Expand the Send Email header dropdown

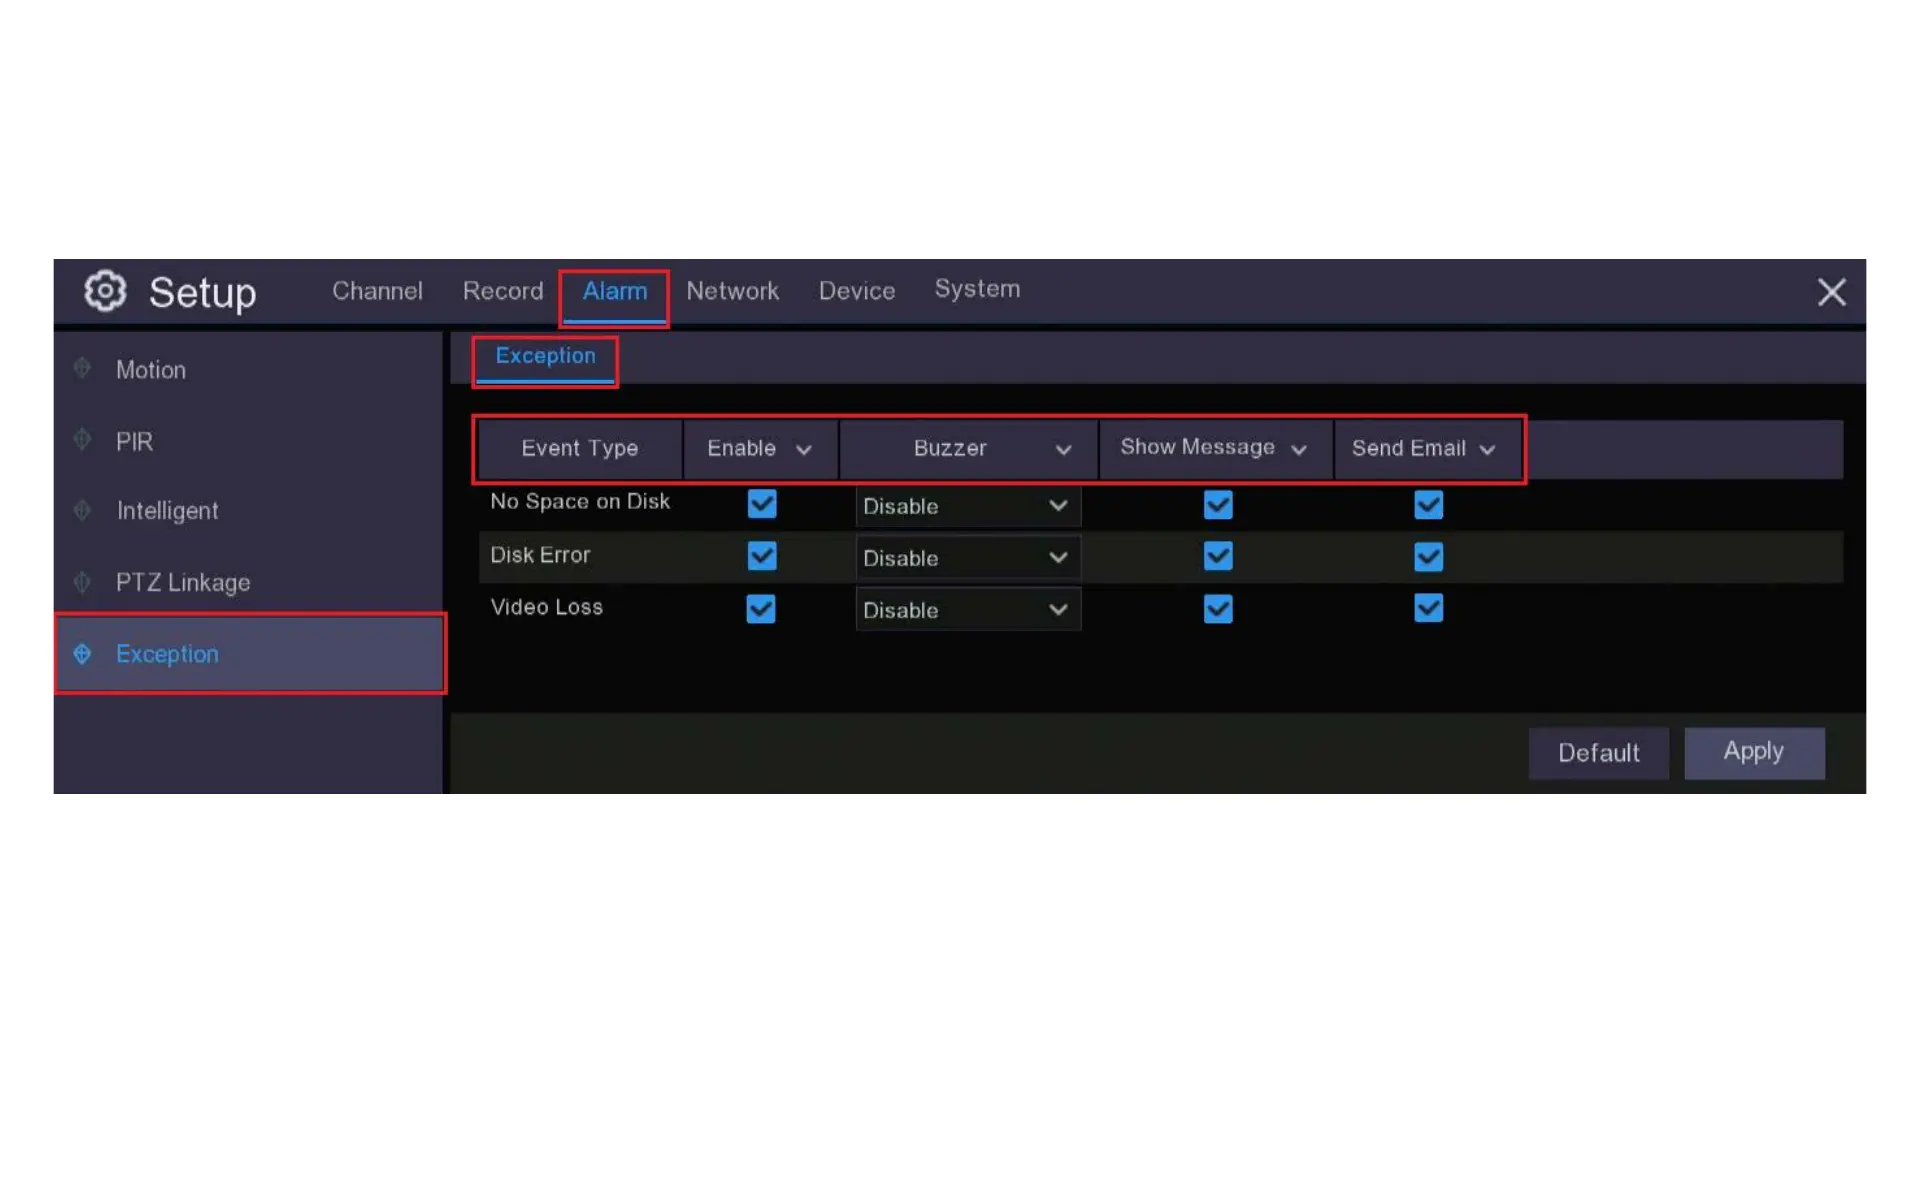(1487, 450)
